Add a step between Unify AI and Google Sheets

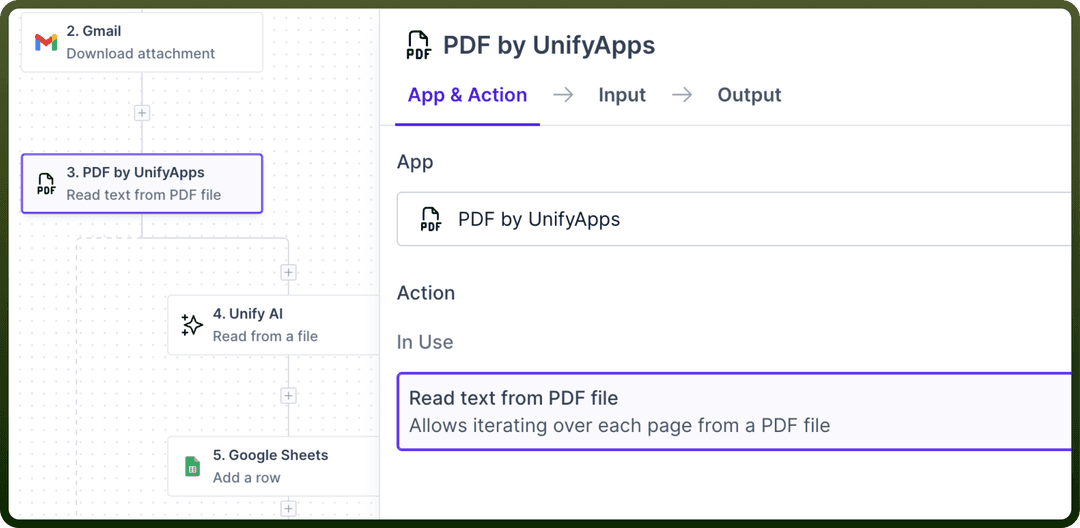tap(289, 396)
